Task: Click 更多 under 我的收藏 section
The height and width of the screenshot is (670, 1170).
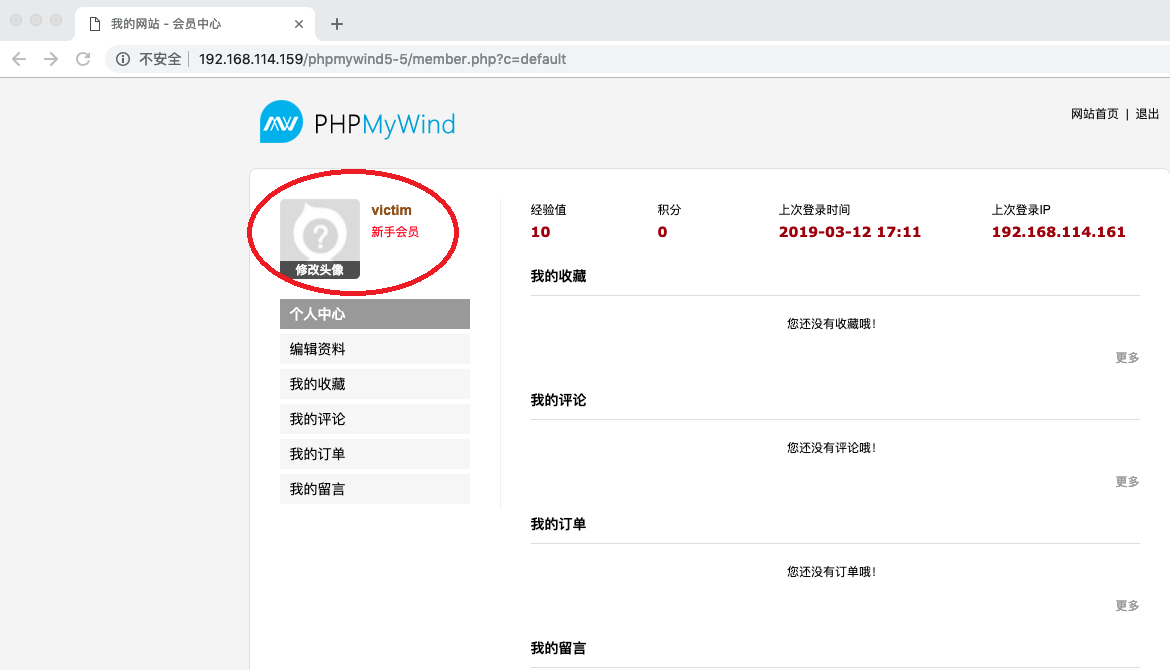Action: pyautogui.click(x=1127, y=358)
